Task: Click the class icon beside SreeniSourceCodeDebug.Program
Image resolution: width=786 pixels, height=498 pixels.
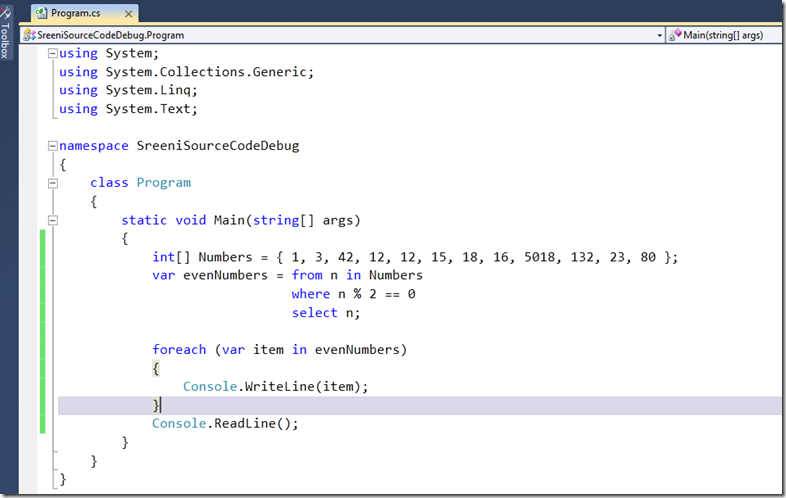Action: [29, 35]
